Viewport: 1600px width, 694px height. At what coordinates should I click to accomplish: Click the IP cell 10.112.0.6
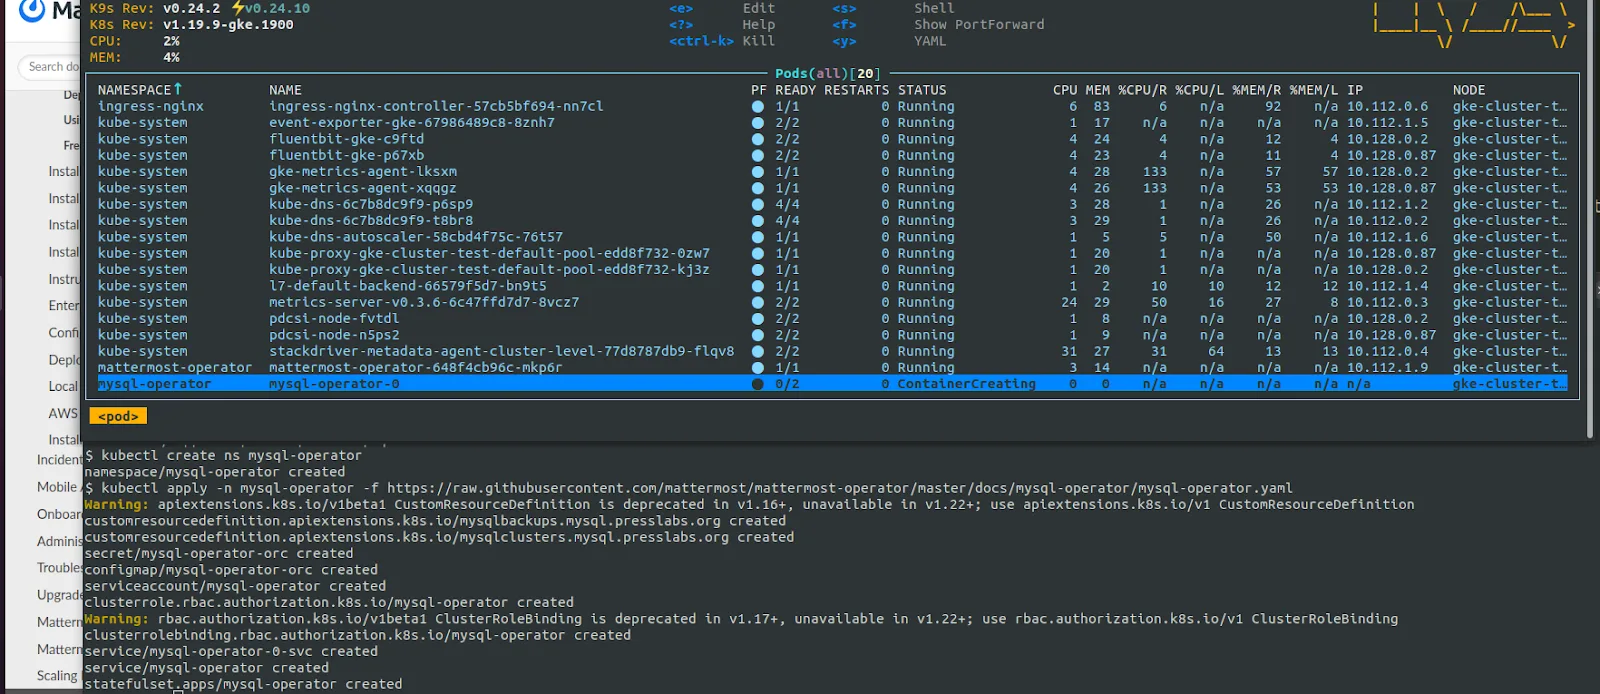pyautogui.click(x=1387, y=106)
